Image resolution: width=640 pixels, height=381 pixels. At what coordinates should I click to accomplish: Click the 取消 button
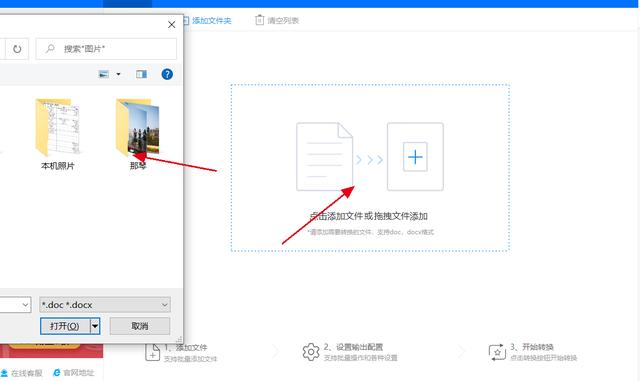coord(140,326)
